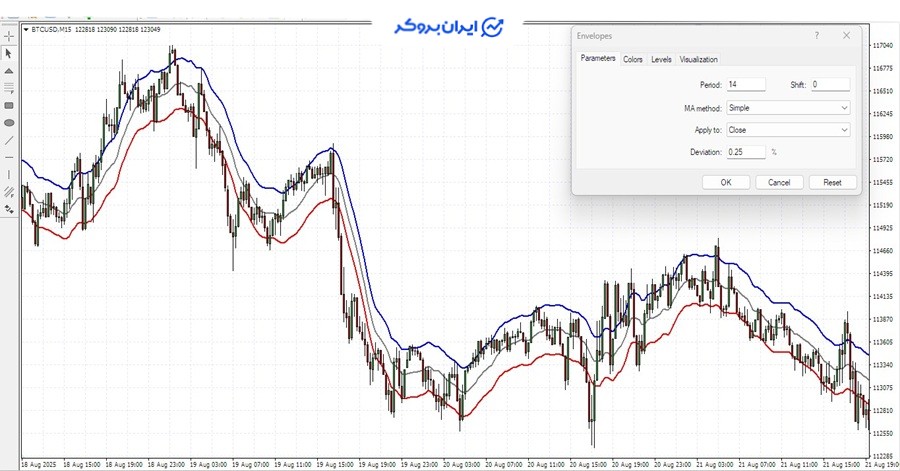
Task: Choose the ellipse drawing tool
Action: tap(9, 122)
